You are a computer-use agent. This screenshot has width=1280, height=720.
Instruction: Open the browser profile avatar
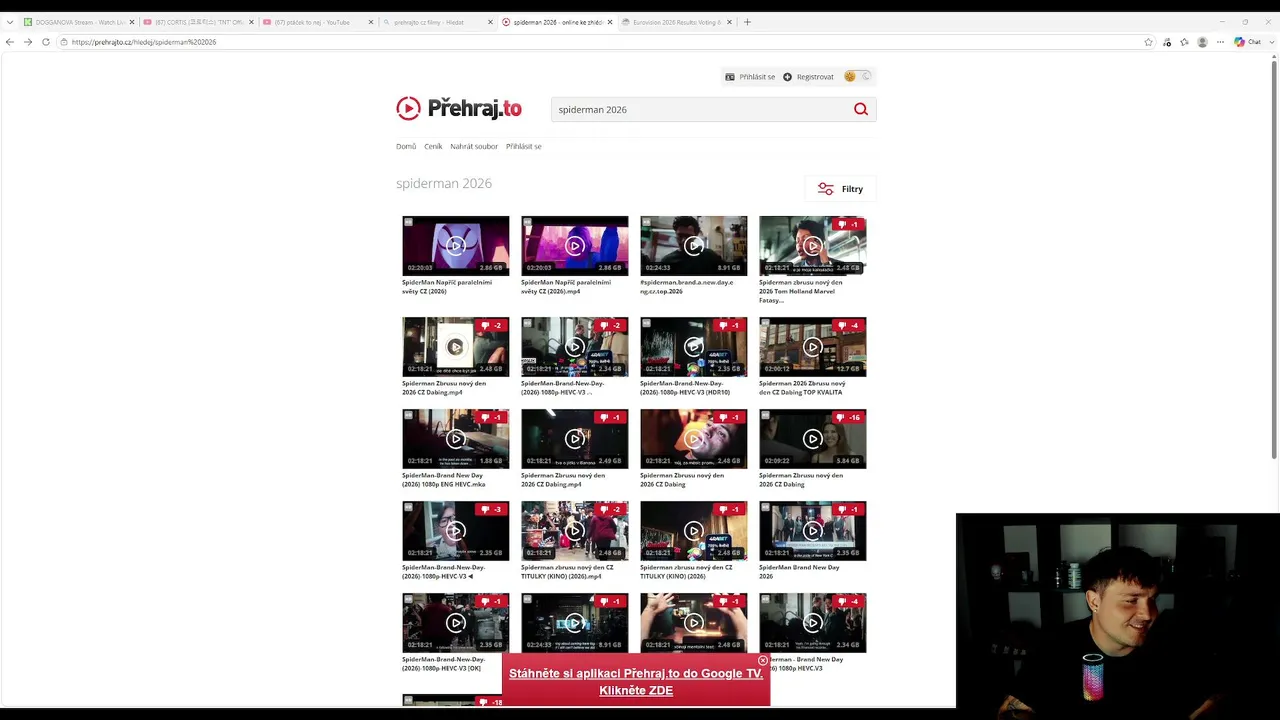(x=1202, y=42)
